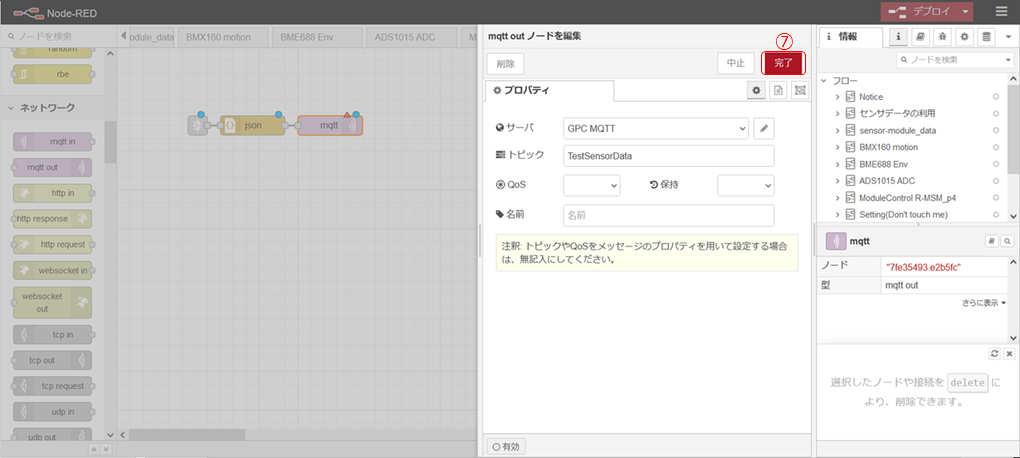Open the debug bug icon in sidebar
This screenshot has height=458, width=1020.
[x=942, y=37]
